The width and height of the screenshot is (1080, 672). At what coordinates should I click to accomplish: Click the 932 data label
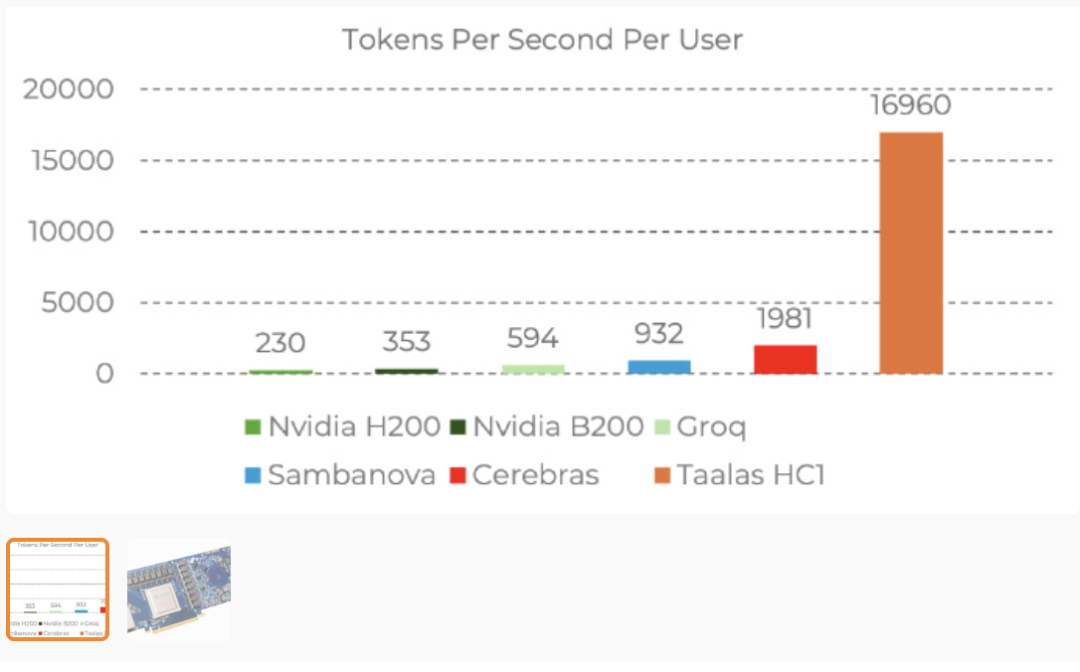click(x=659, y=334)
